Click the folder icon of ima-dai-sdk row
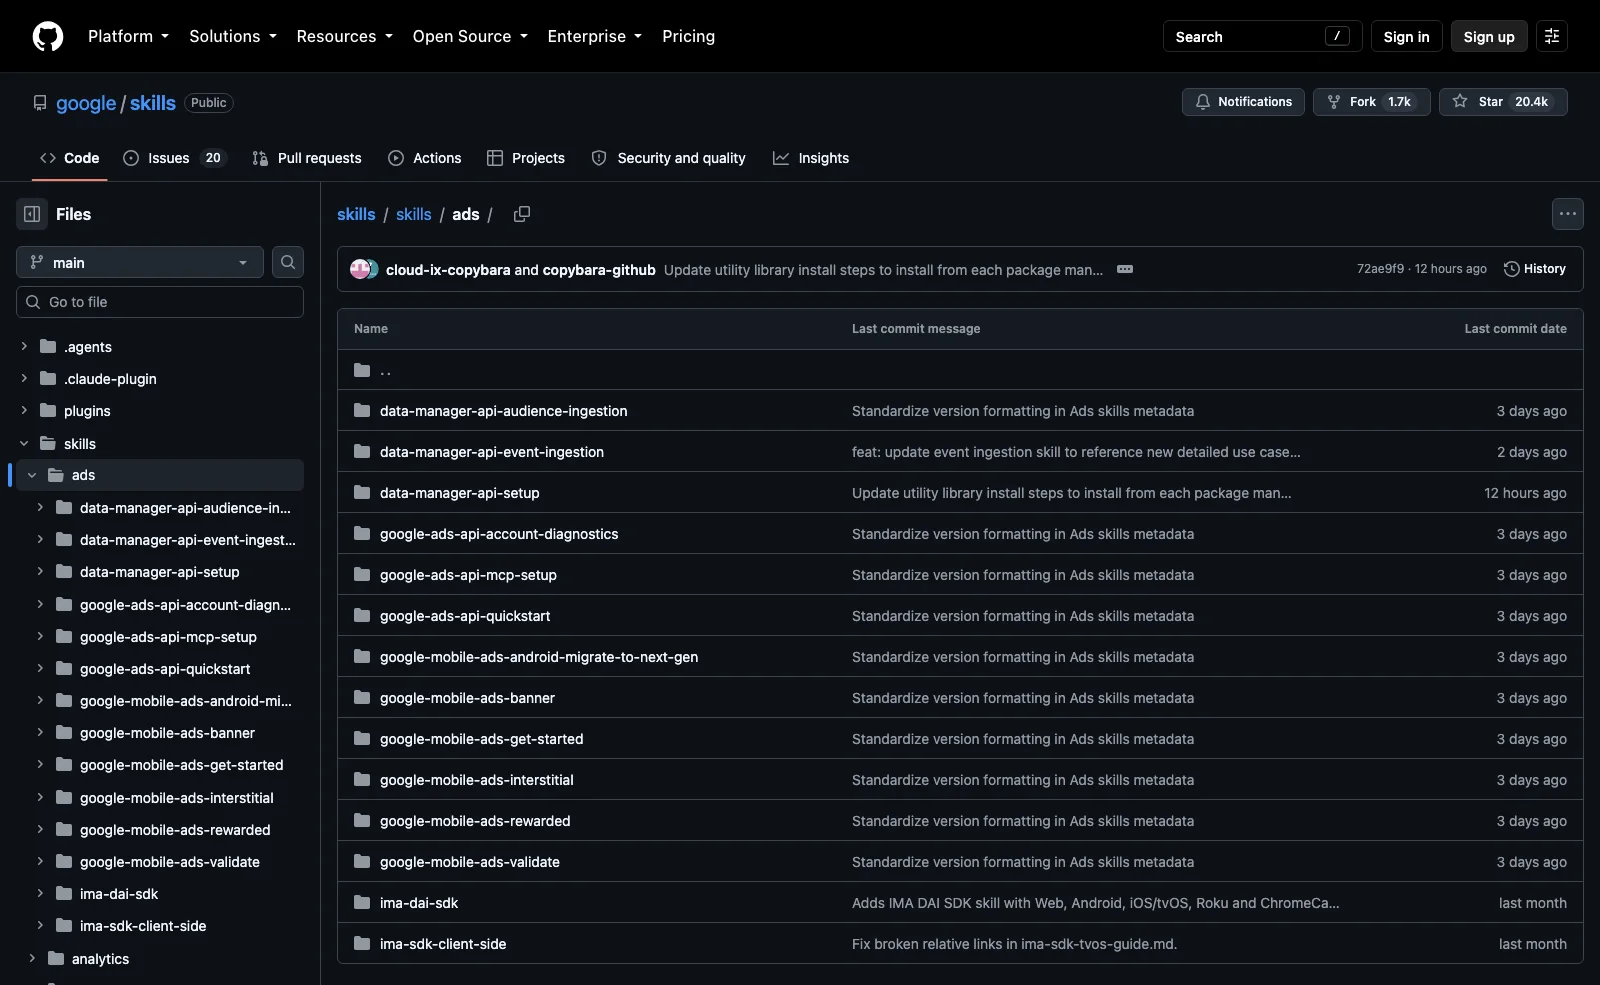The image size is (1600, 985). click(x=362, y=903)
